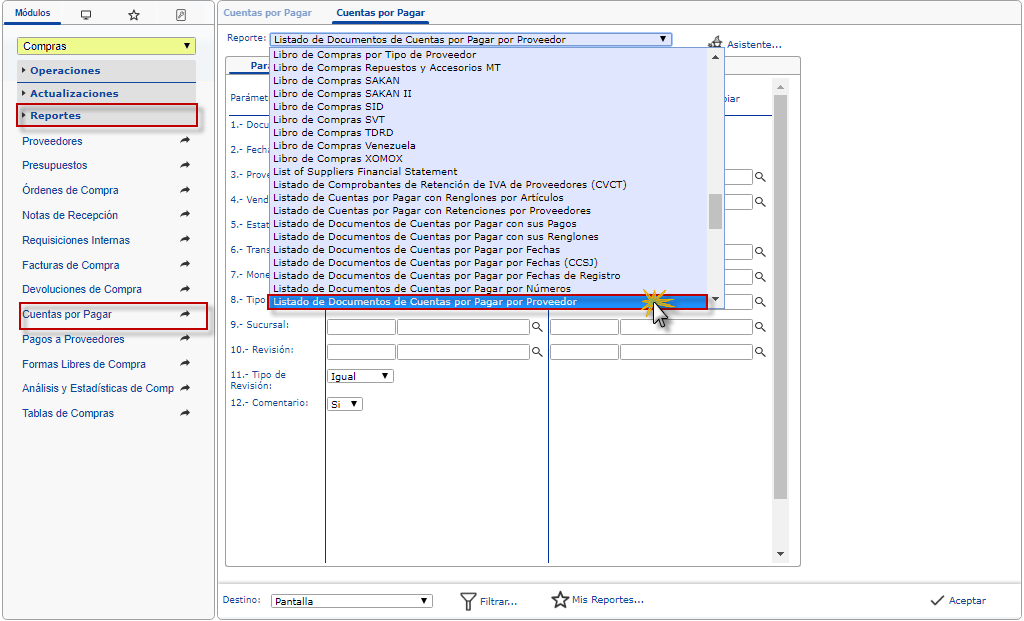
Task: Click the Mis Reportes star icon
Action: pyautogui.click(x=560, y=600)
